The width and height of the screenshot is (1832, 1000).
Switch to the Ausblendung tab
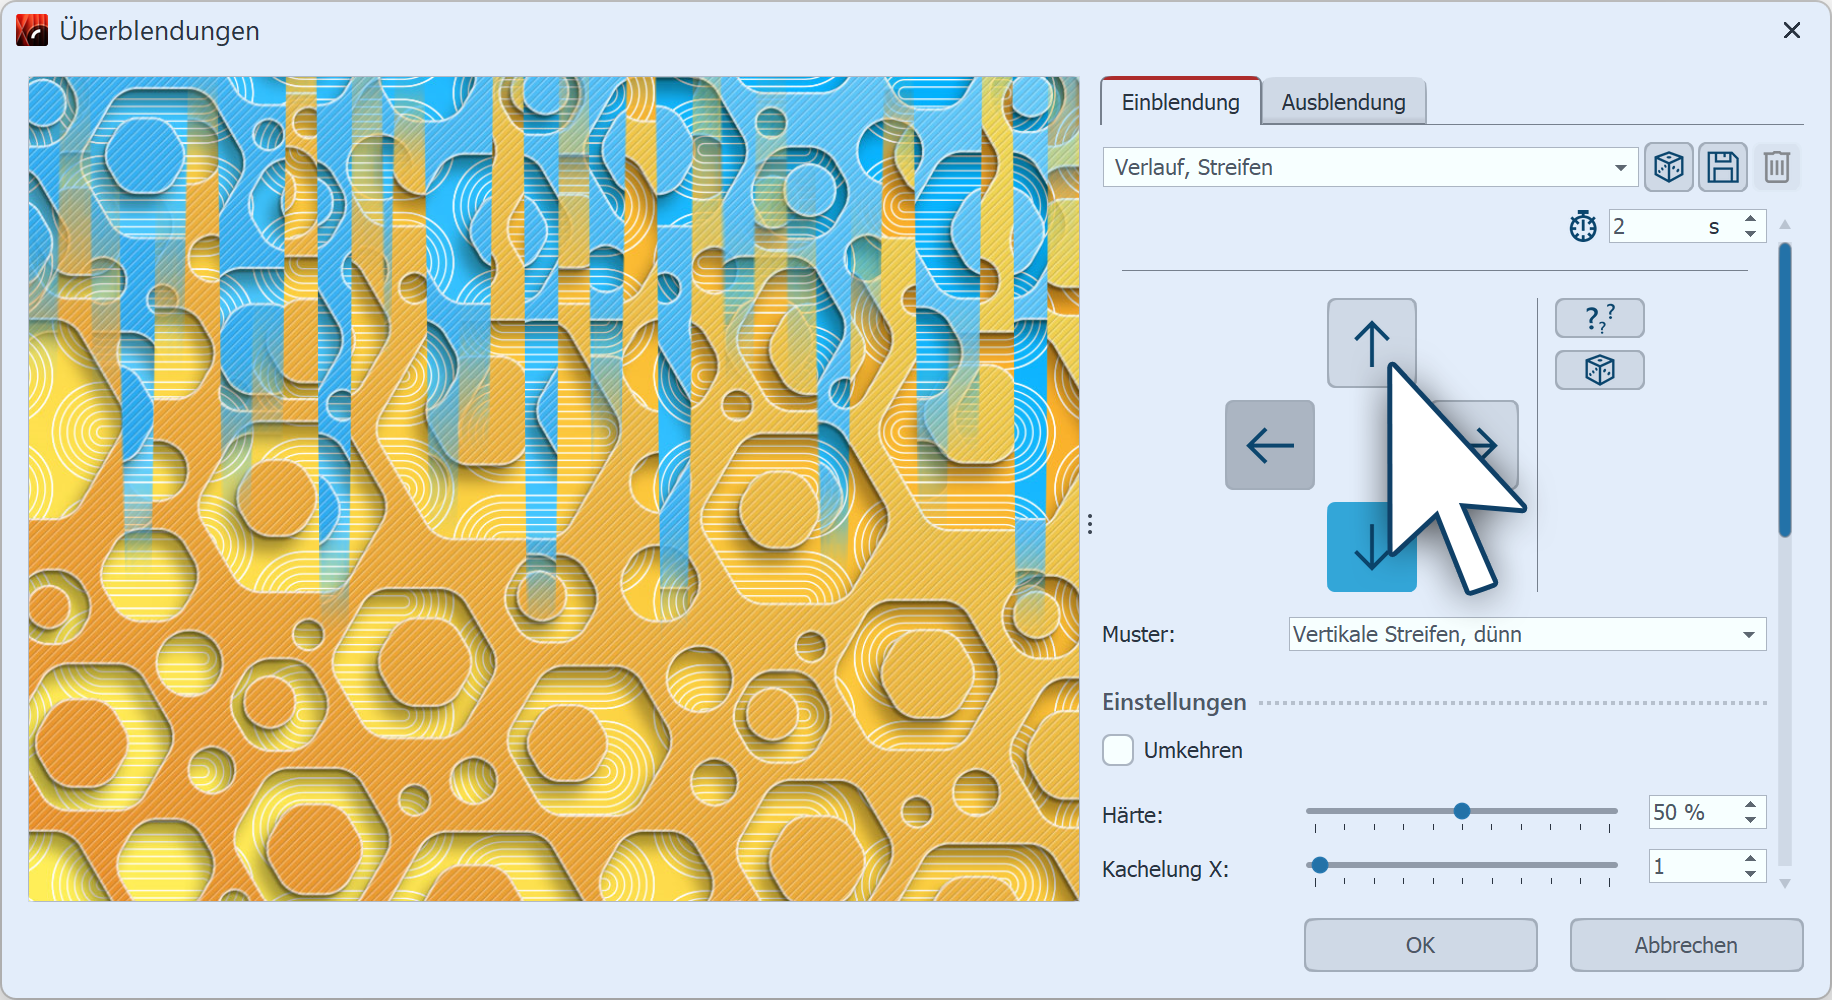pyautogui.click(x=1342, y=102)
